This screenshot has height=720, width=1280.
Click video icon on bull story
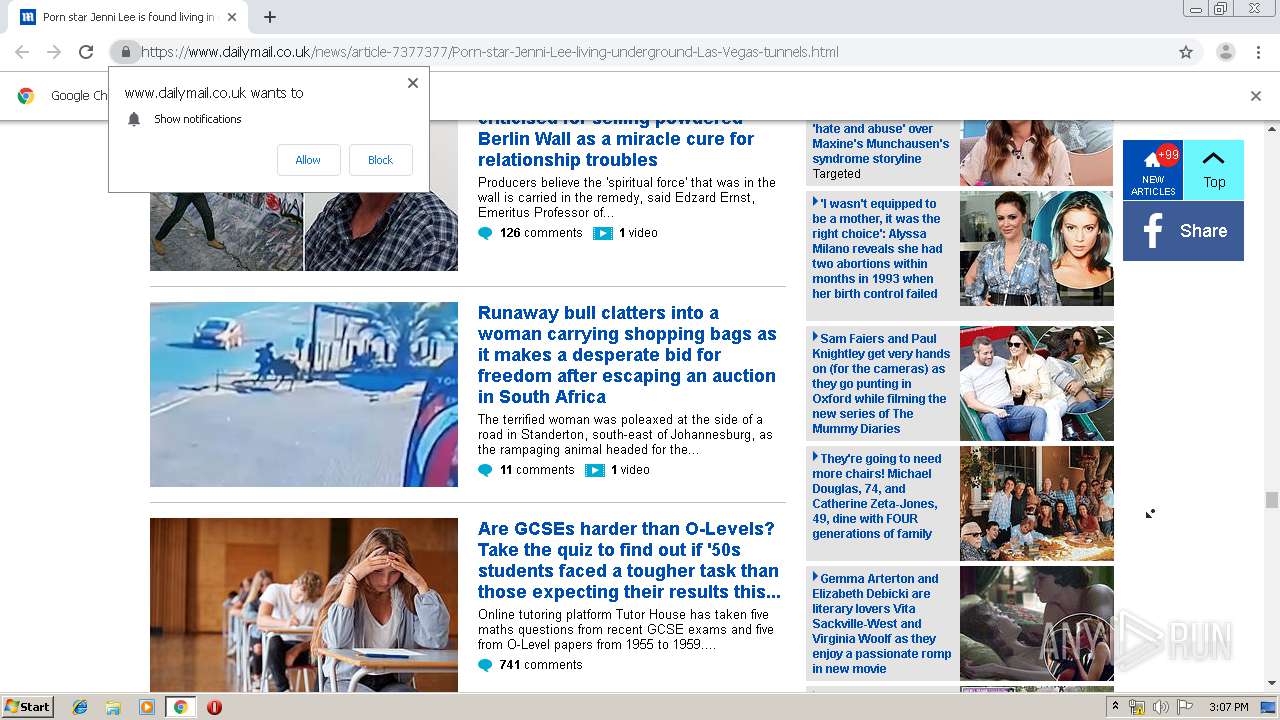(x=595, y=470)
